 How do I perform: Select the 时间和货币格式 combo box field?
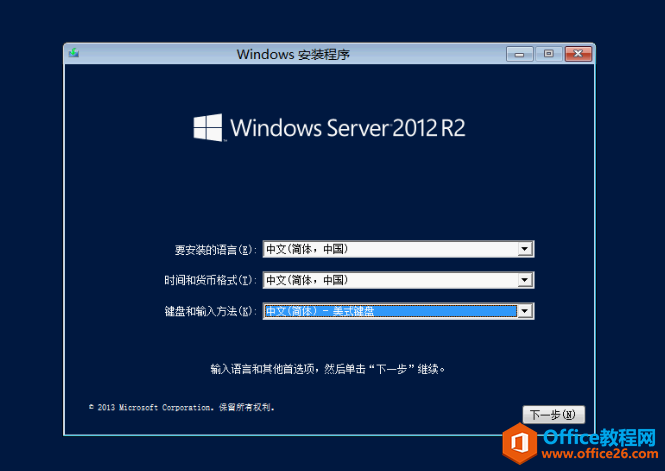tap(398, 280)
